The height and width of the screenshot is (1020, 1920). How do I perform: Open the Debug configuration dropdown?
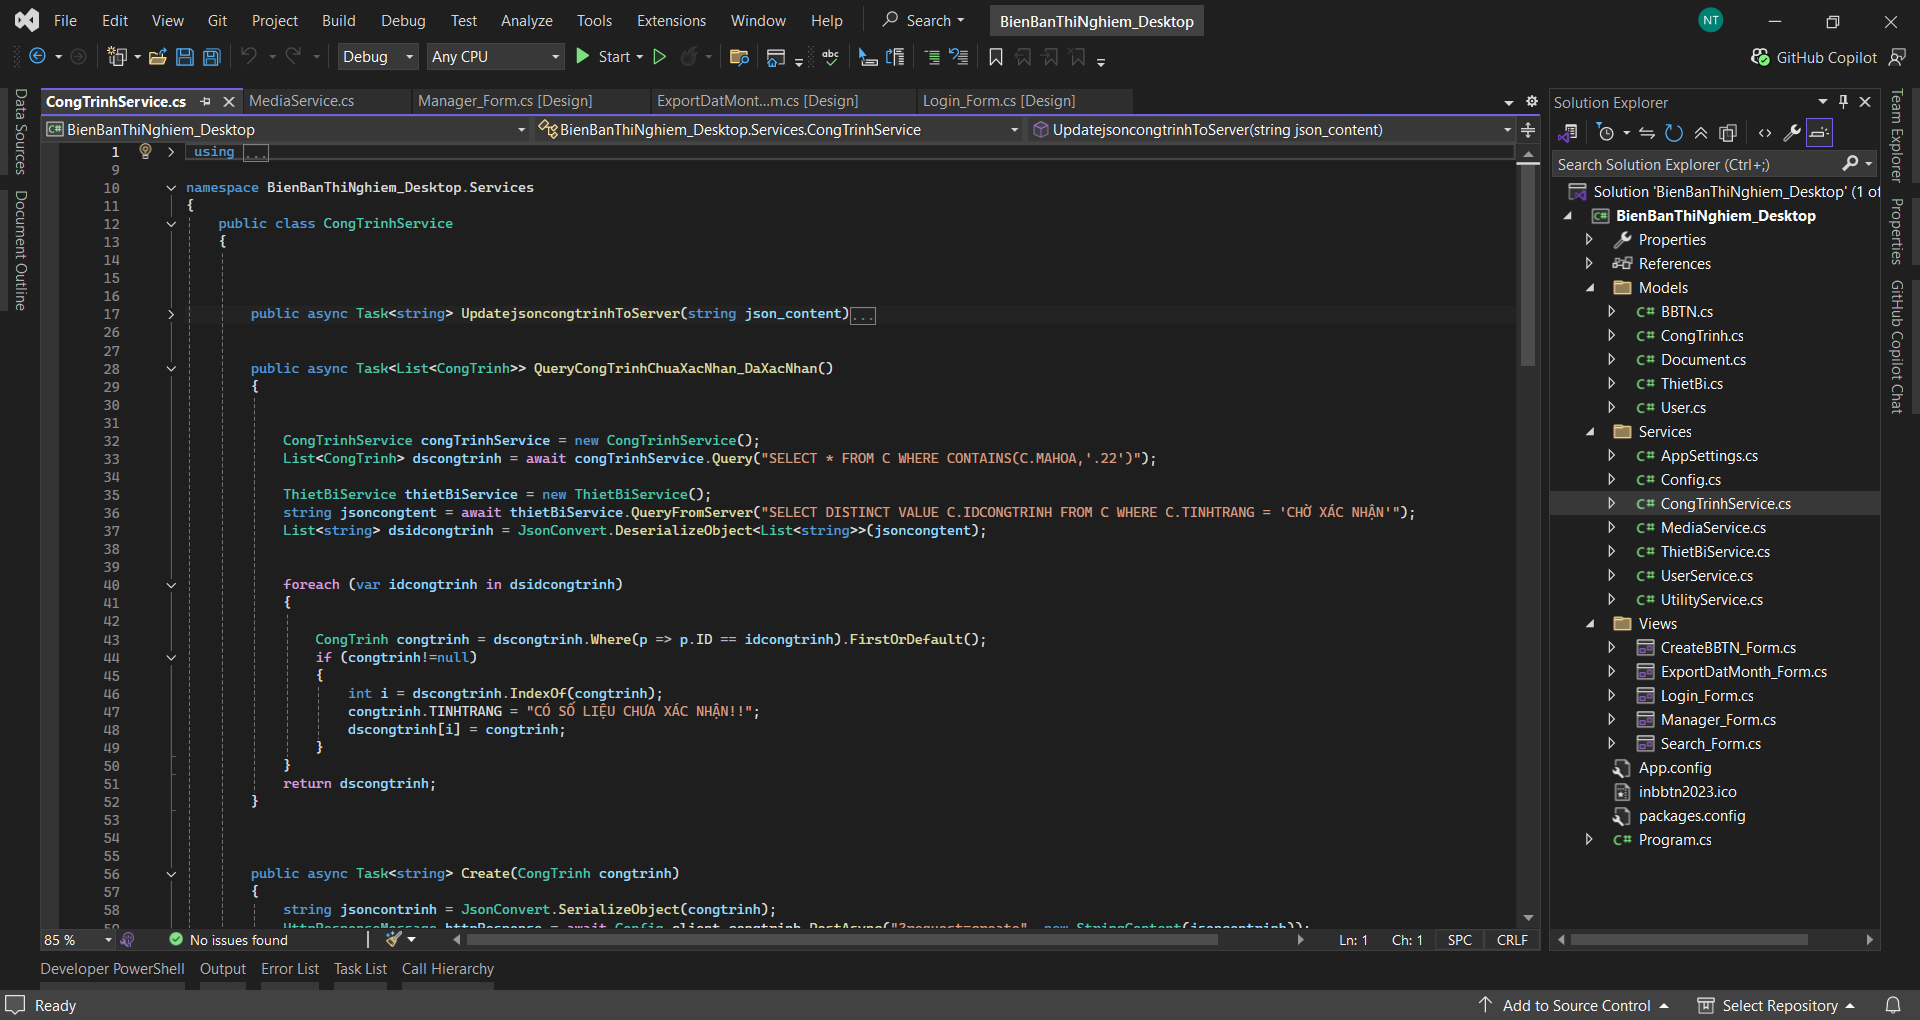click(x=378, y=57)
